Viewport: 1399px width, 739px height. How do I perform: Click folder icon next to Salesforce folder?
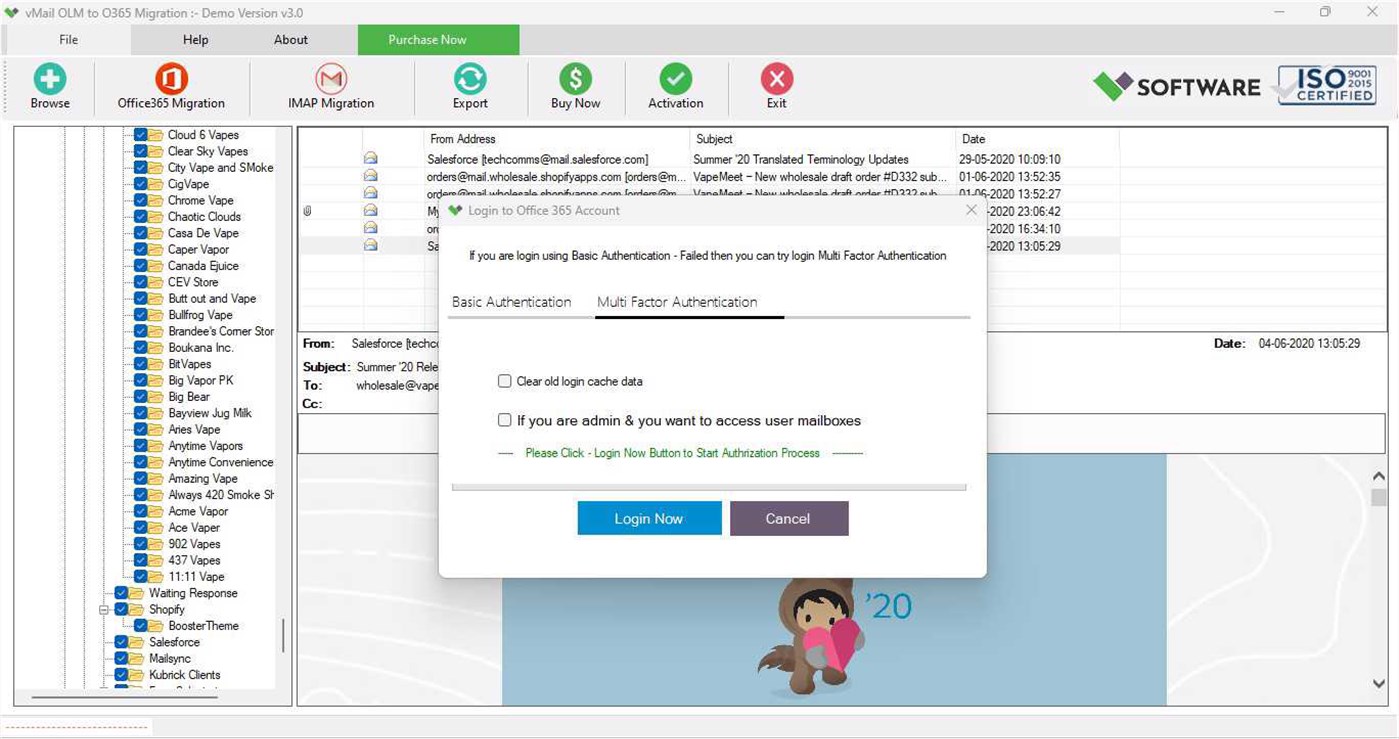click(137, 642)
